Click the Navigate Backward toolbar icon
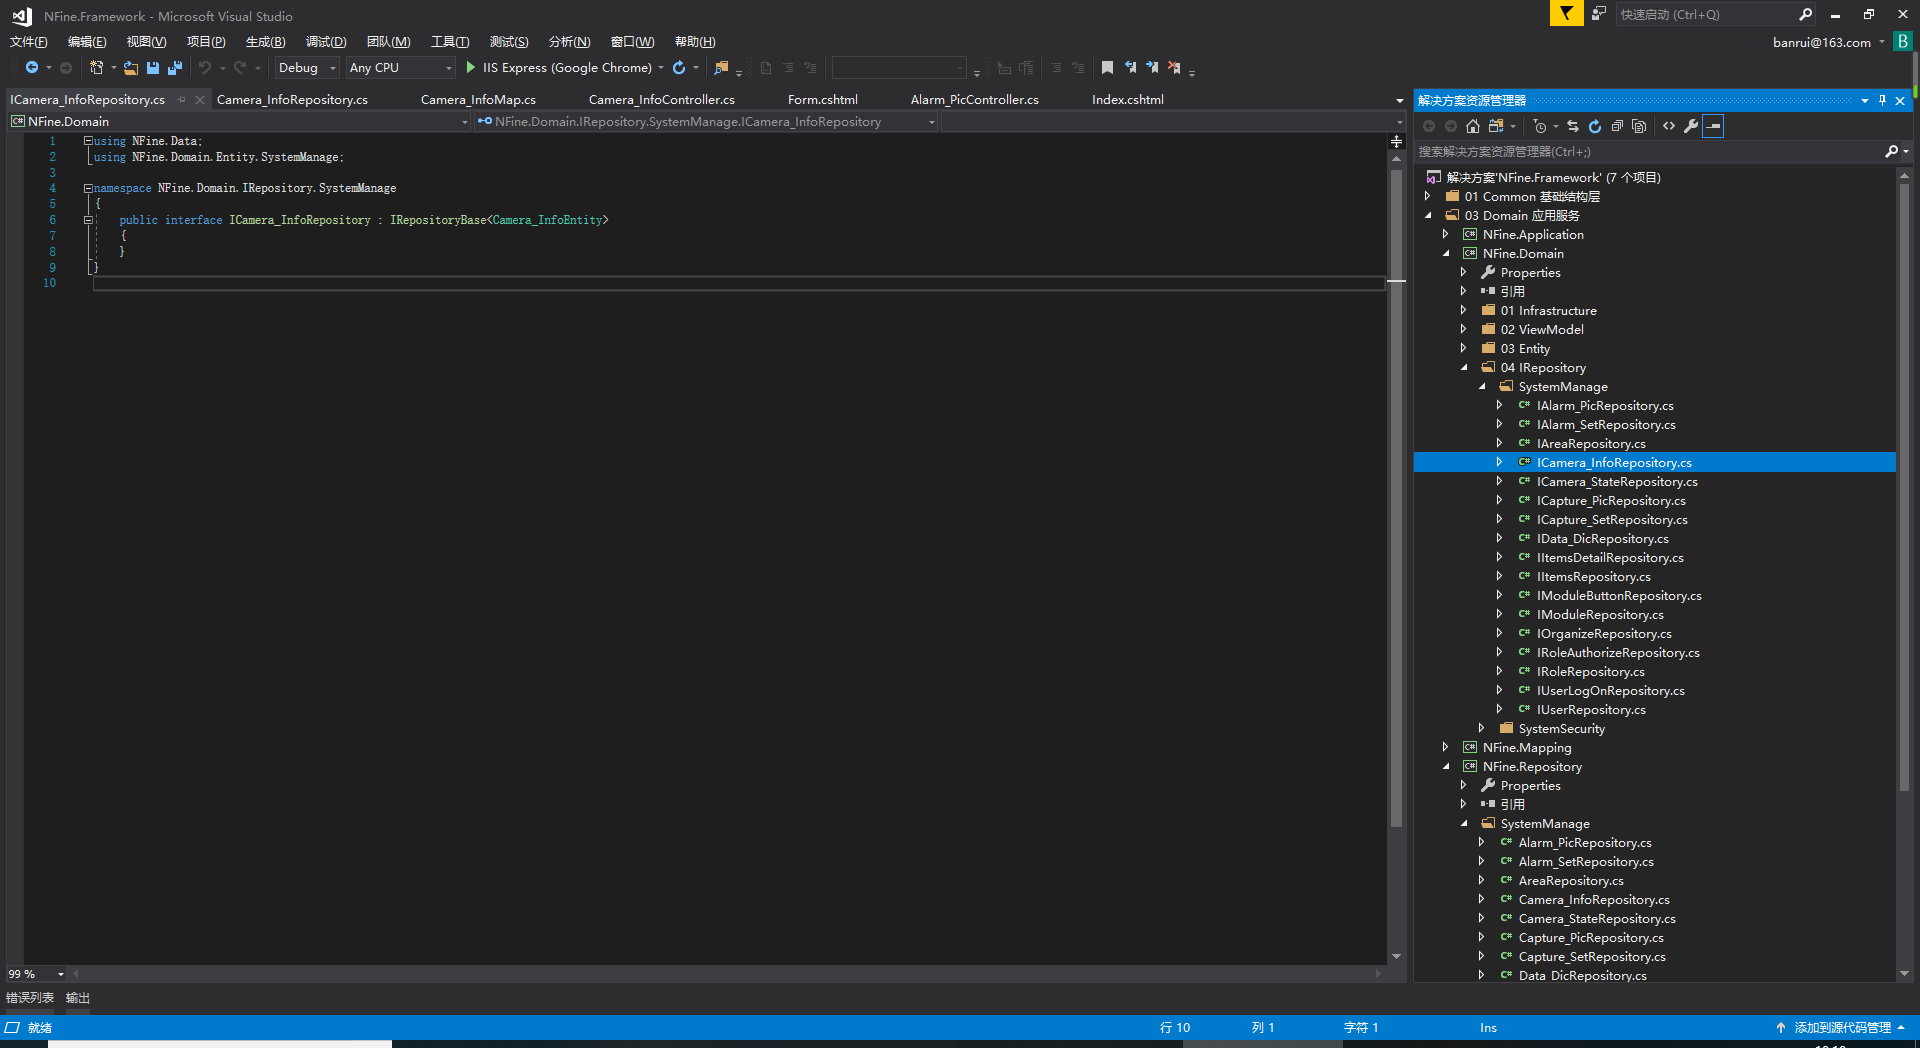This screenshot has width=1920, height=1048. (x=32, y=67)
